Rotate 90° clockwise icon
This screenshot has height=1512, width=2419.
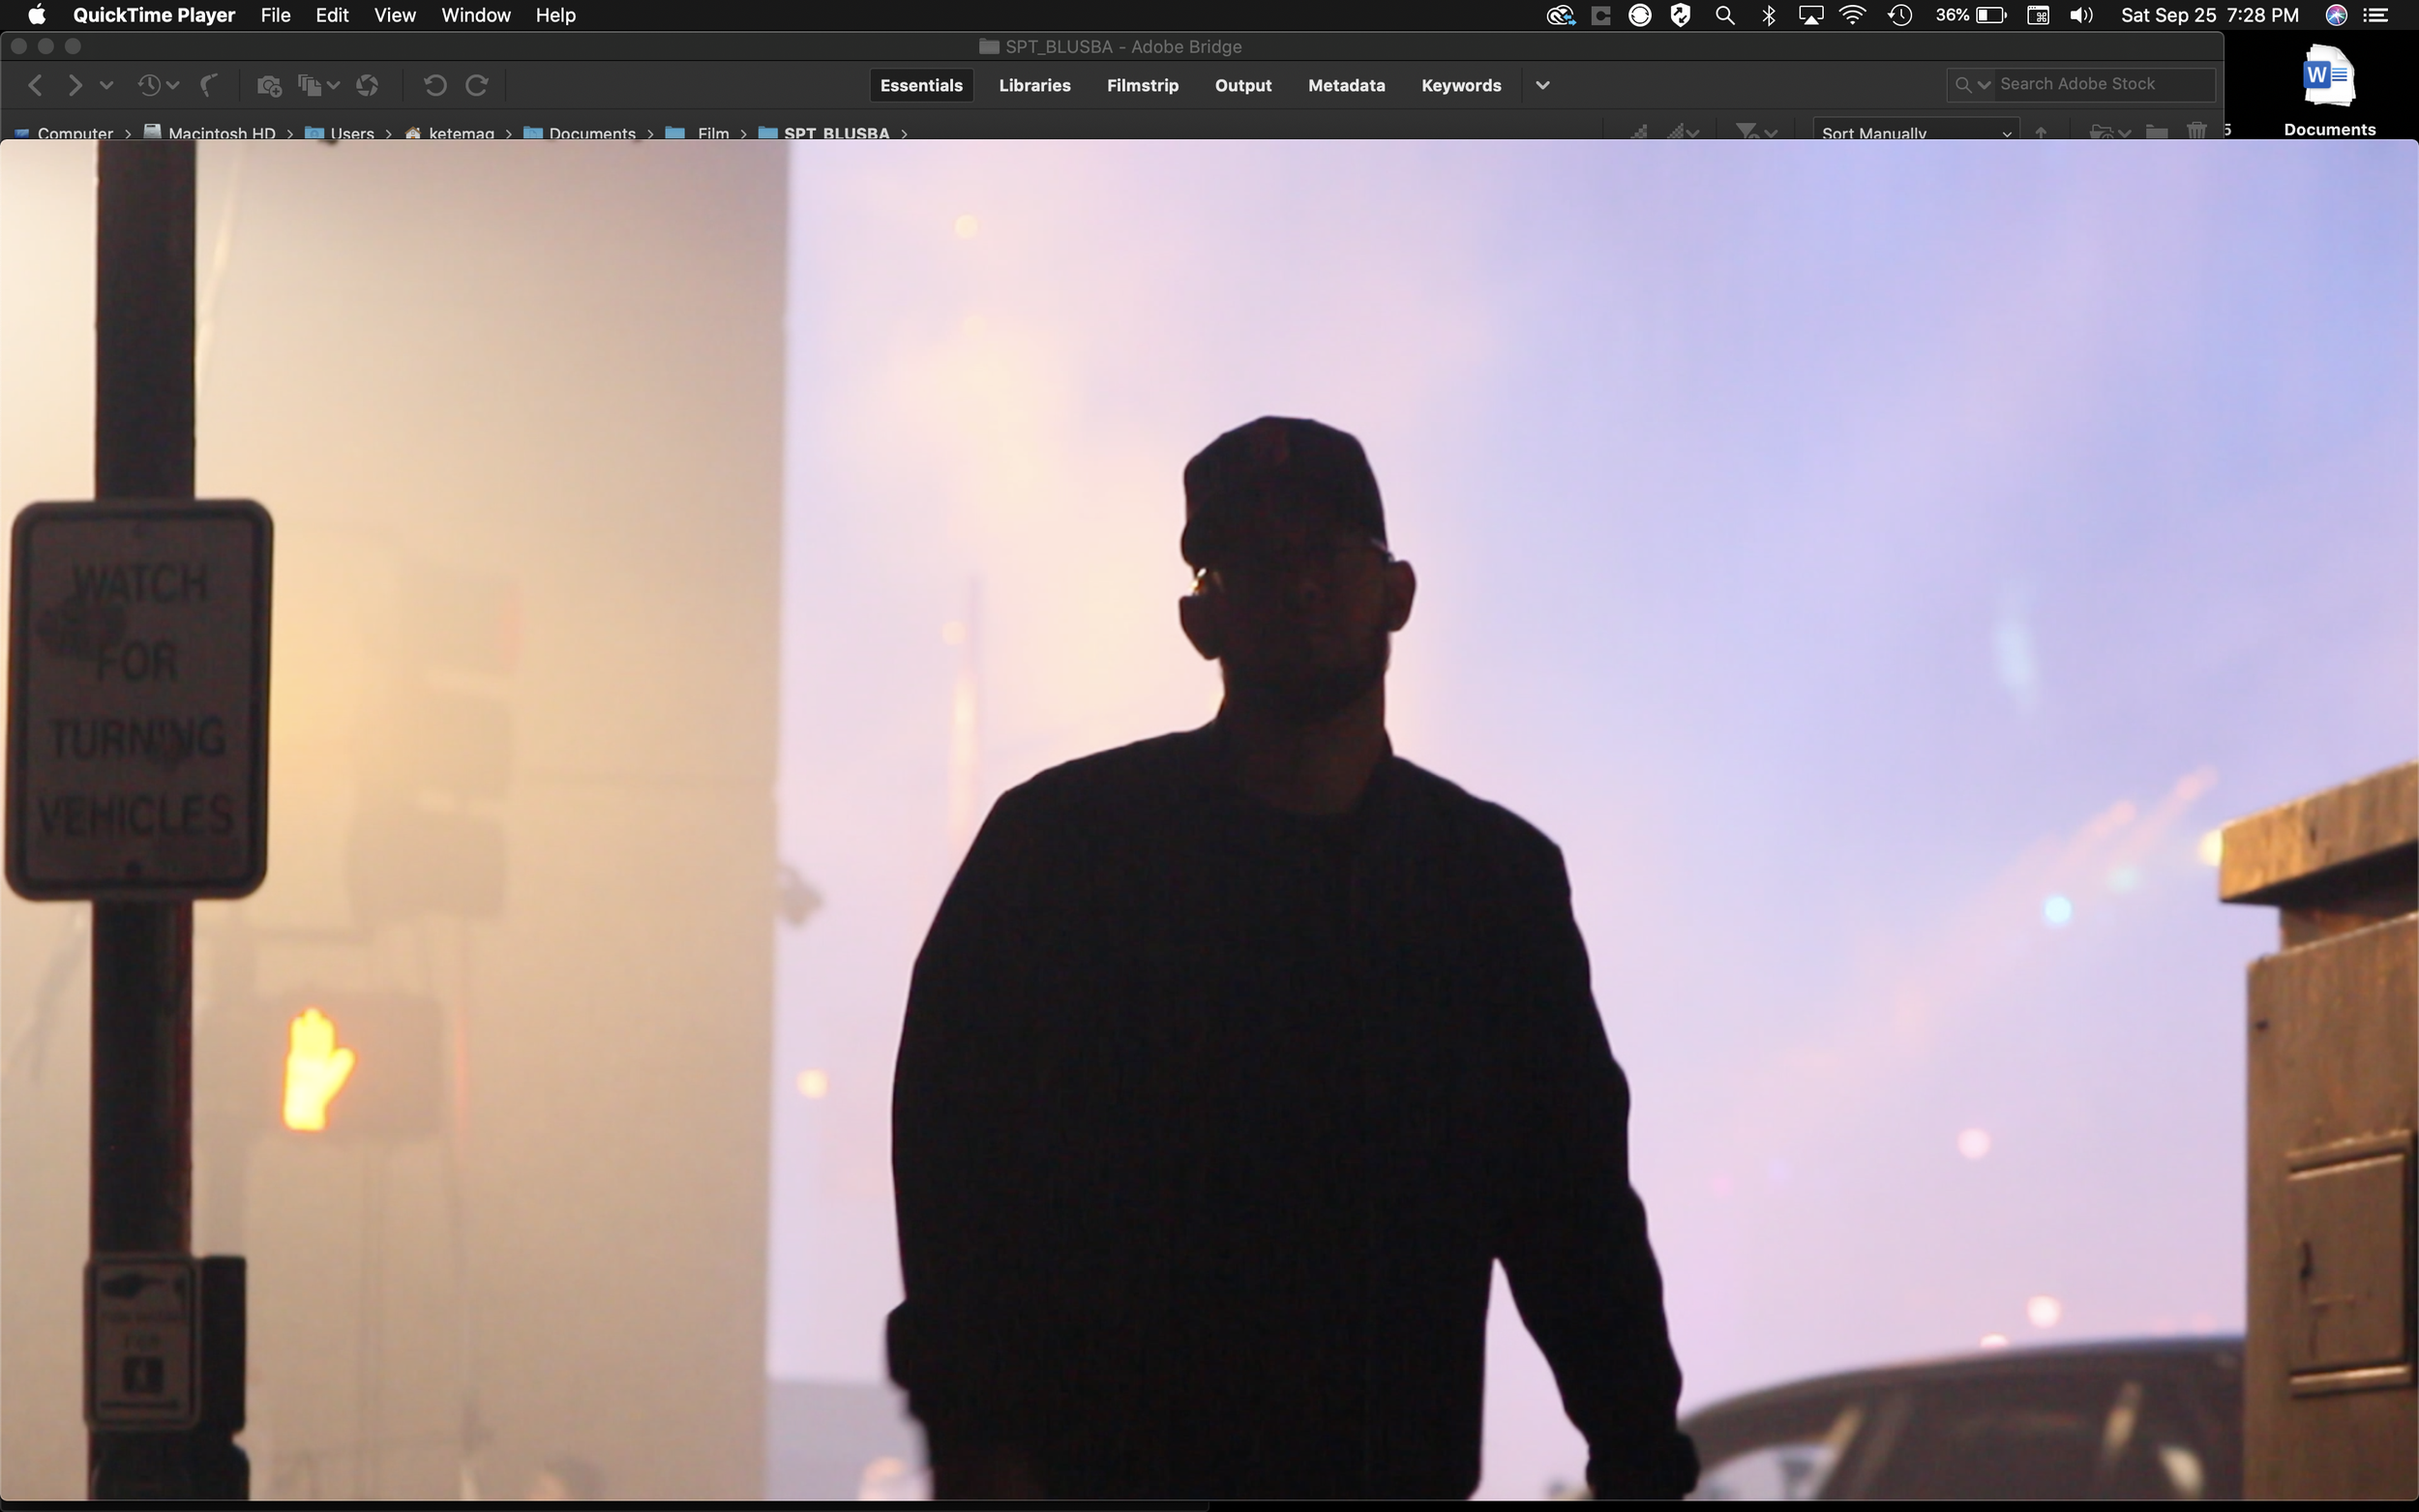pos(477,85)
